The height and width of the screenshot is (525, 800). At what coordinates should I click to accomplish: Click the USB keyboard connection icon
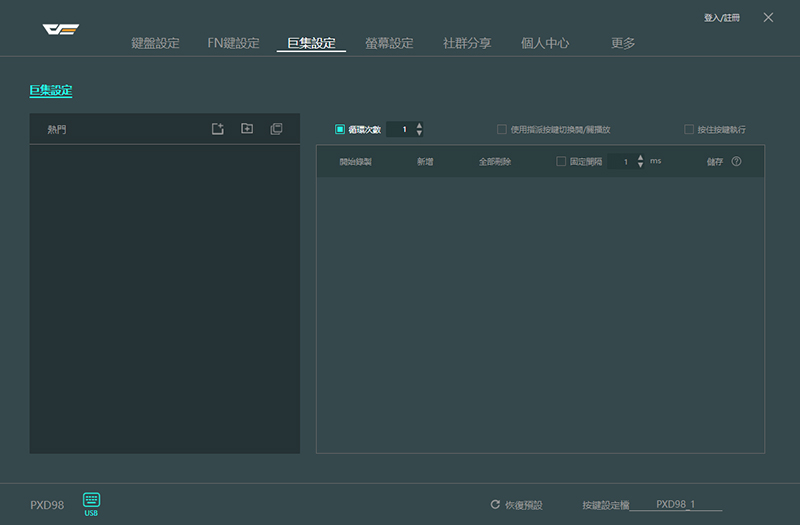pyautogui.click(x=91, y=505)
